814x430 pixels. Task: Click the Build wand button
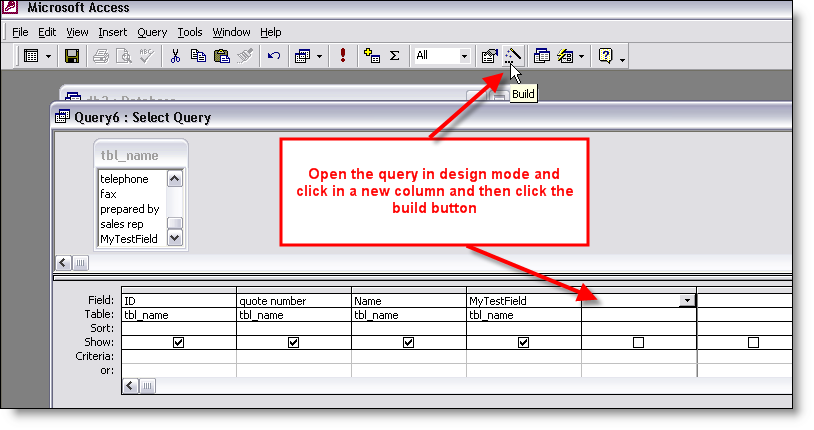[x=512, y=56]
